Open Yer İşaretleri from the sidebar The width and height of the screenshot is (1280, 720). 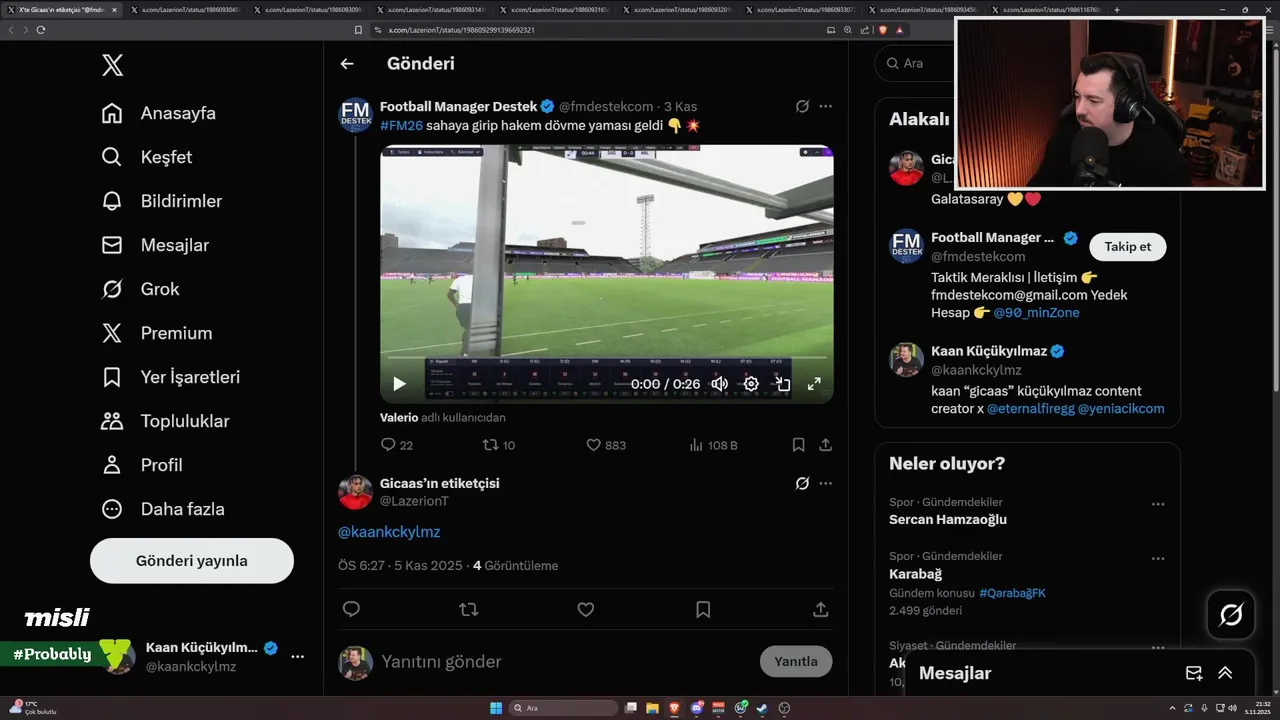(x=170, y=377)
